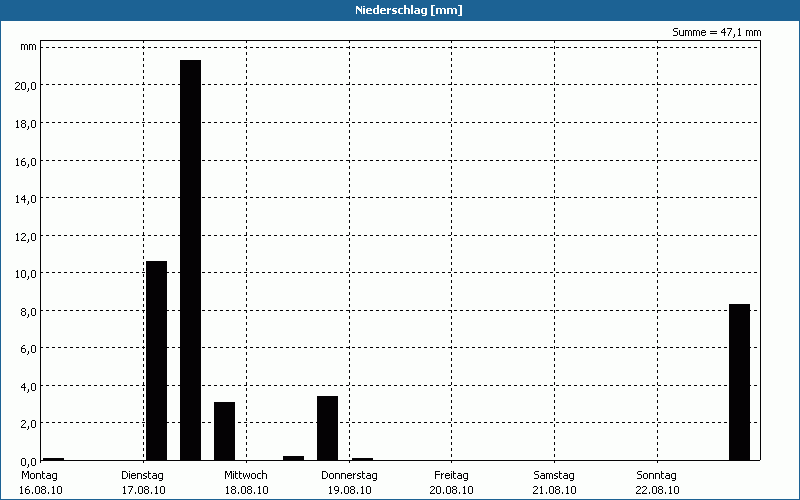Click the date 22.08.10
This screenshot has height=500, width=800.
tap(657, 490)
